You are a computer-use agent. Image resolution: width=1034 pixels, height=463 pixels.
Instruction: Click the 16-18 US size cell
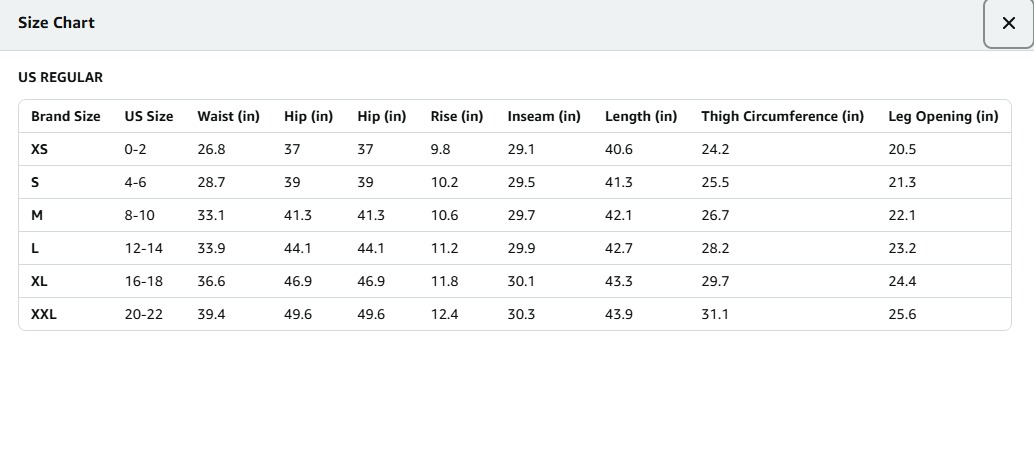click(144, 281)
